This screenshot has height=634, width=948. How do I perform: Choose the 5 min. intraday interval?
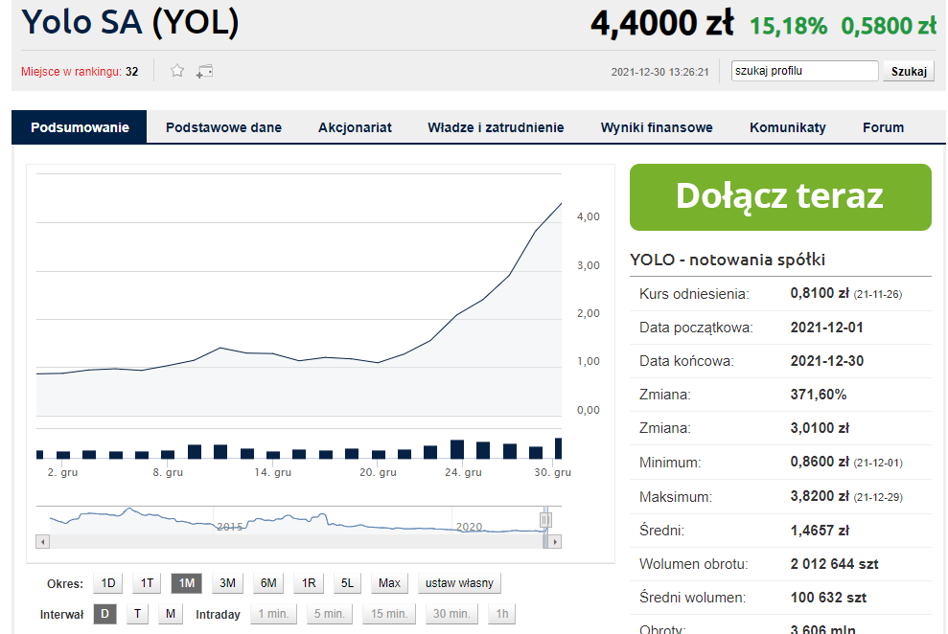pos(329,614)
